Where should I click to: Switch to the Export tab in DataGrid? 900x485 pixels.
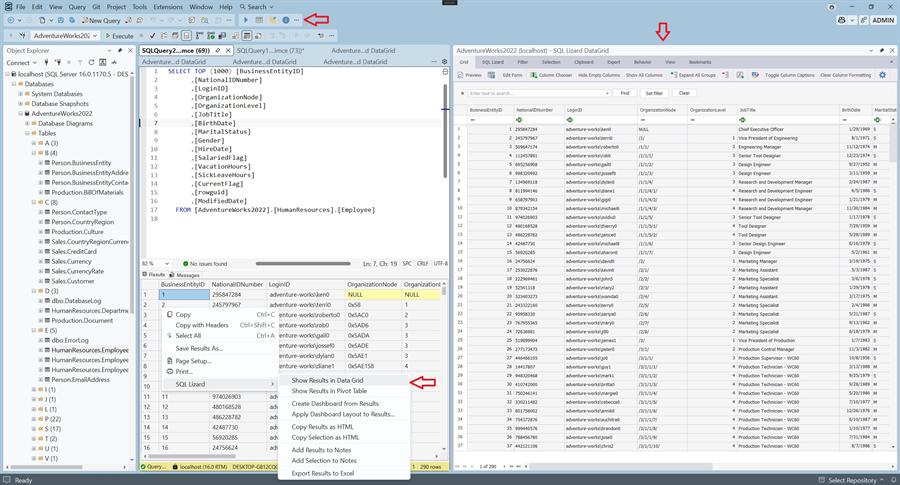coord(614,62)
